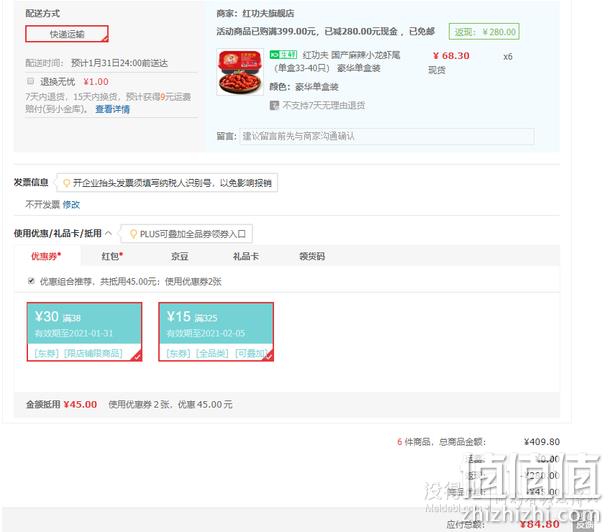Switch to the 京豆 tab
610x532 pixels.
click(180, 256)
